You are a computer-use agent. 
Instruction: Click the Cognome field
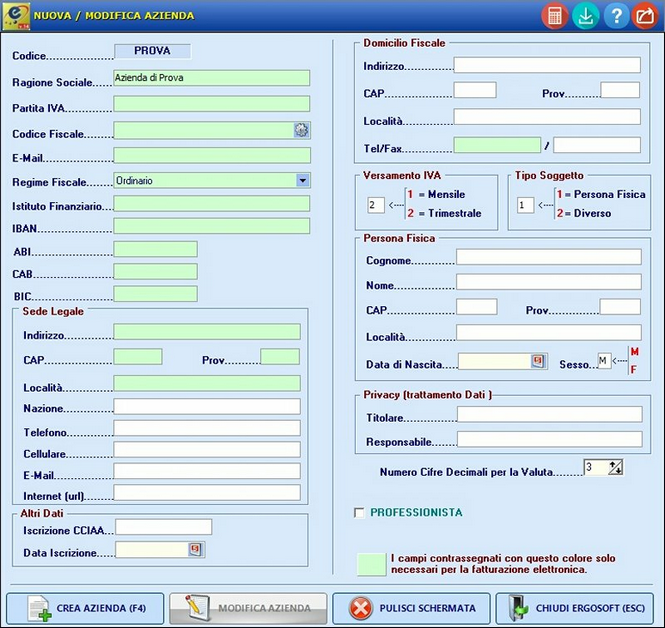click(549, 257)
